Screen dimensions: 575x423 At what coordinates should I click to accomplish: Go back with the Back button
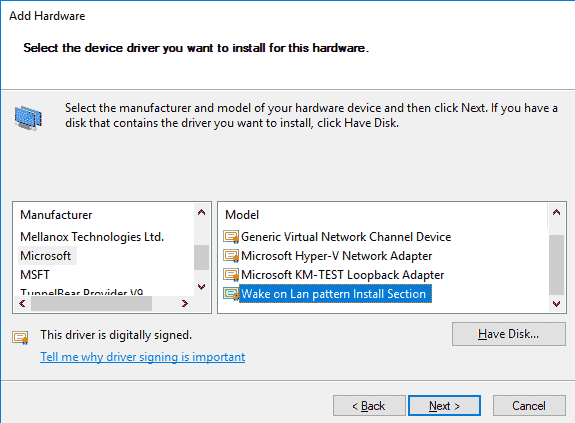(x=369, y=405)
